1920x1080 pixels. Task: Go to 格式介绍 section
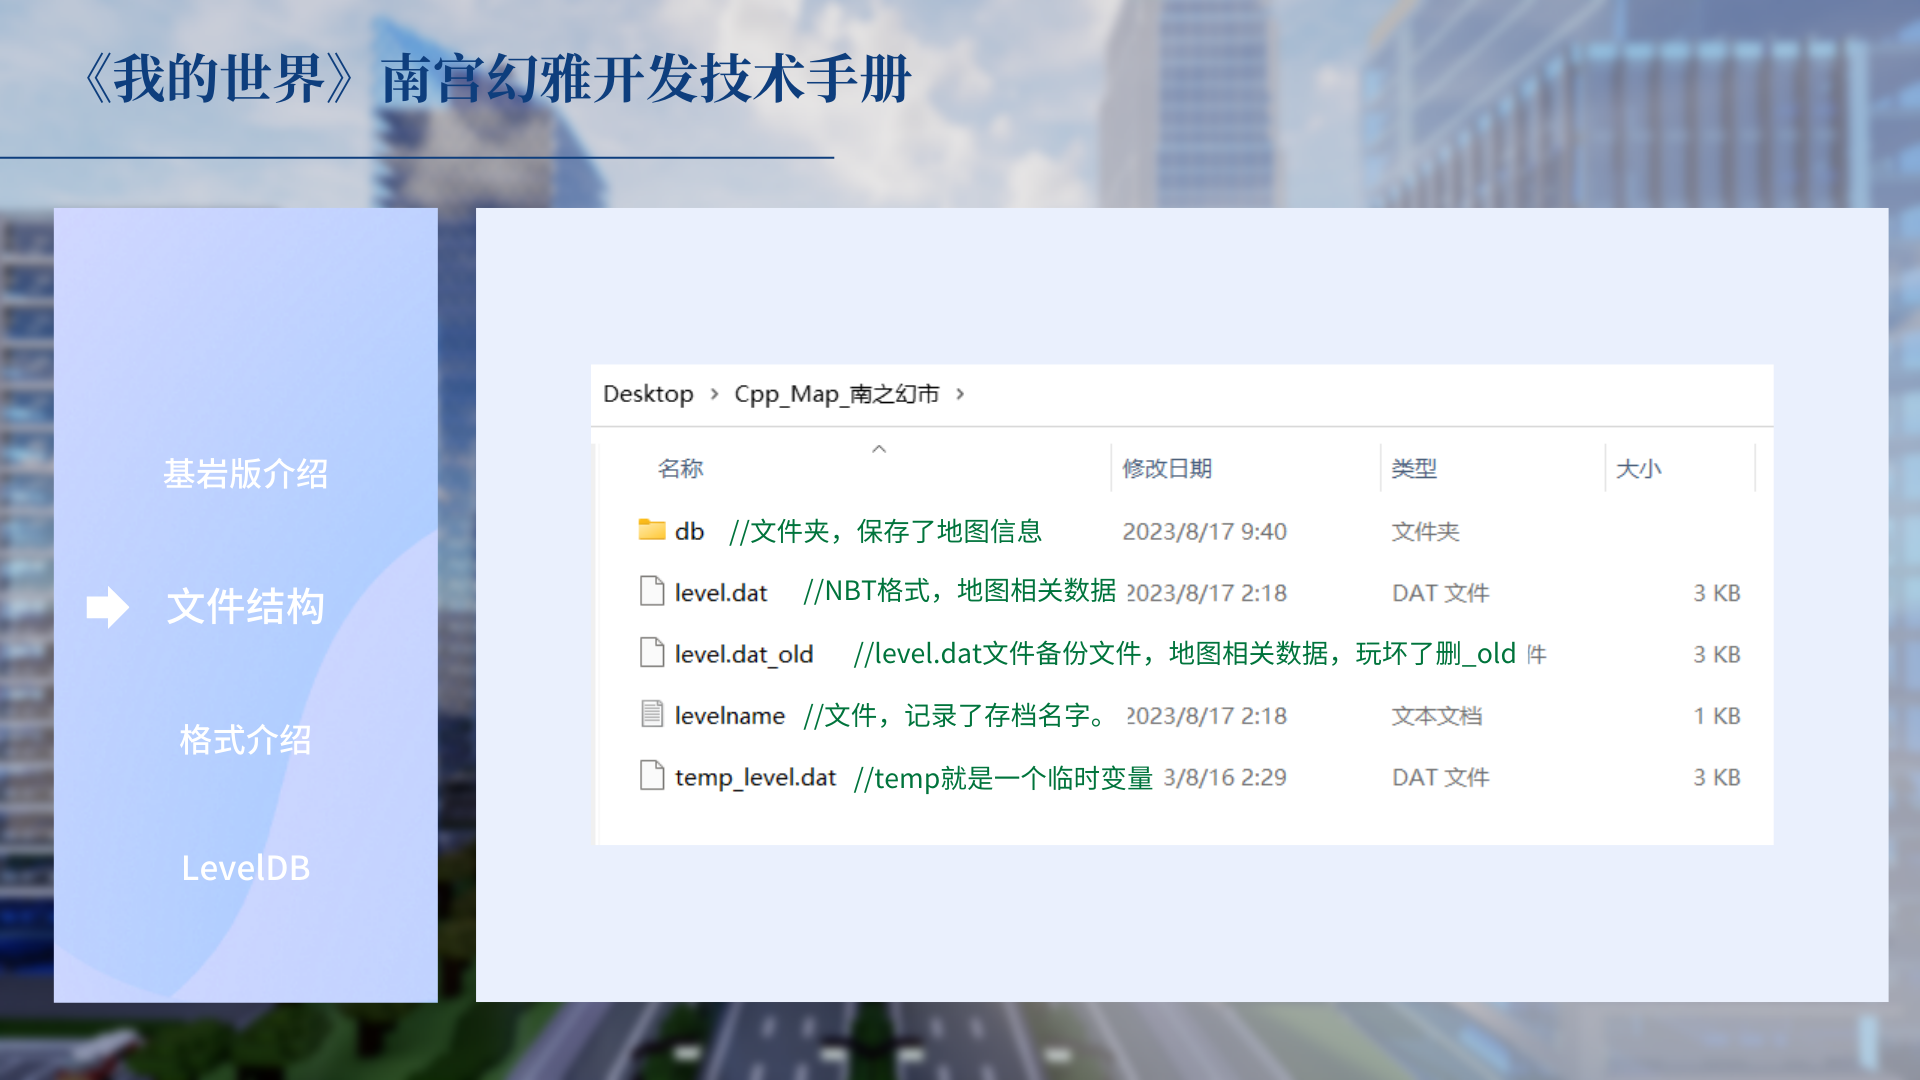coord(245,740)
